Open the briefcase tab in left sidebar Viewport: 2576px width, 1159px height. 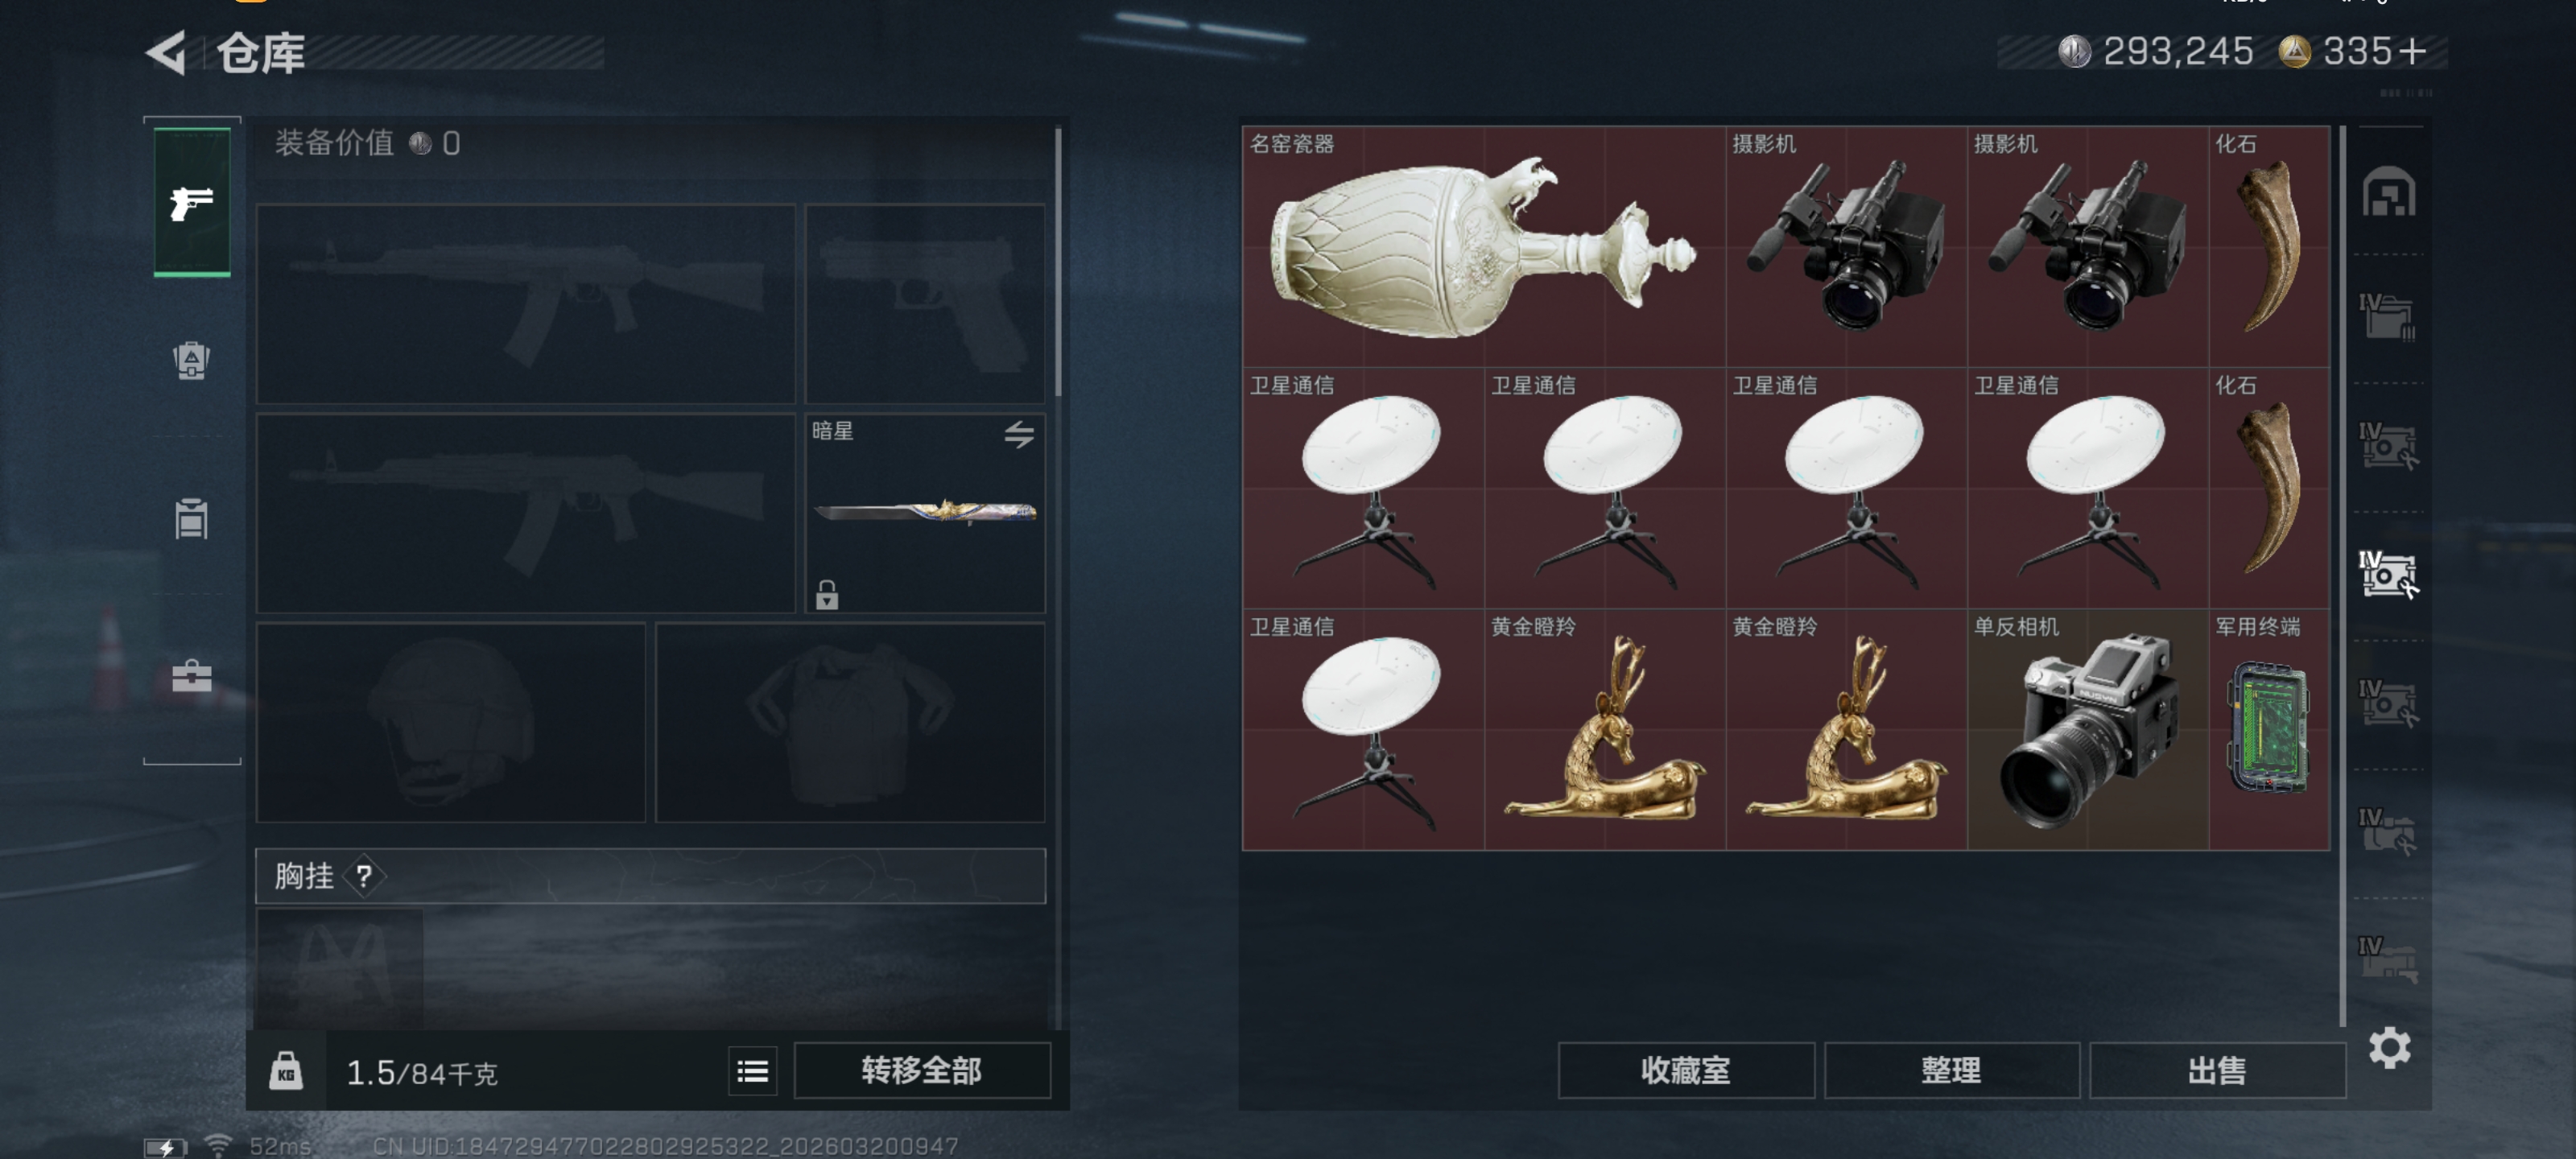[191, 676]
